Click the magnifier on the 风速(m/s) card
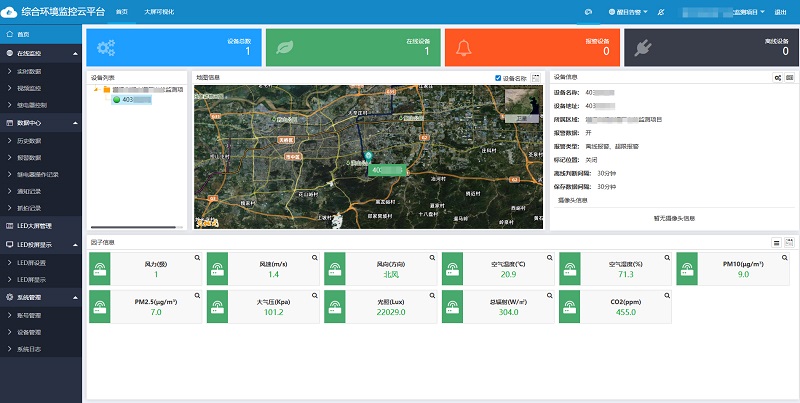Image resolution: width=800 pixels, height=403 pixels. (x=315, y=258)
